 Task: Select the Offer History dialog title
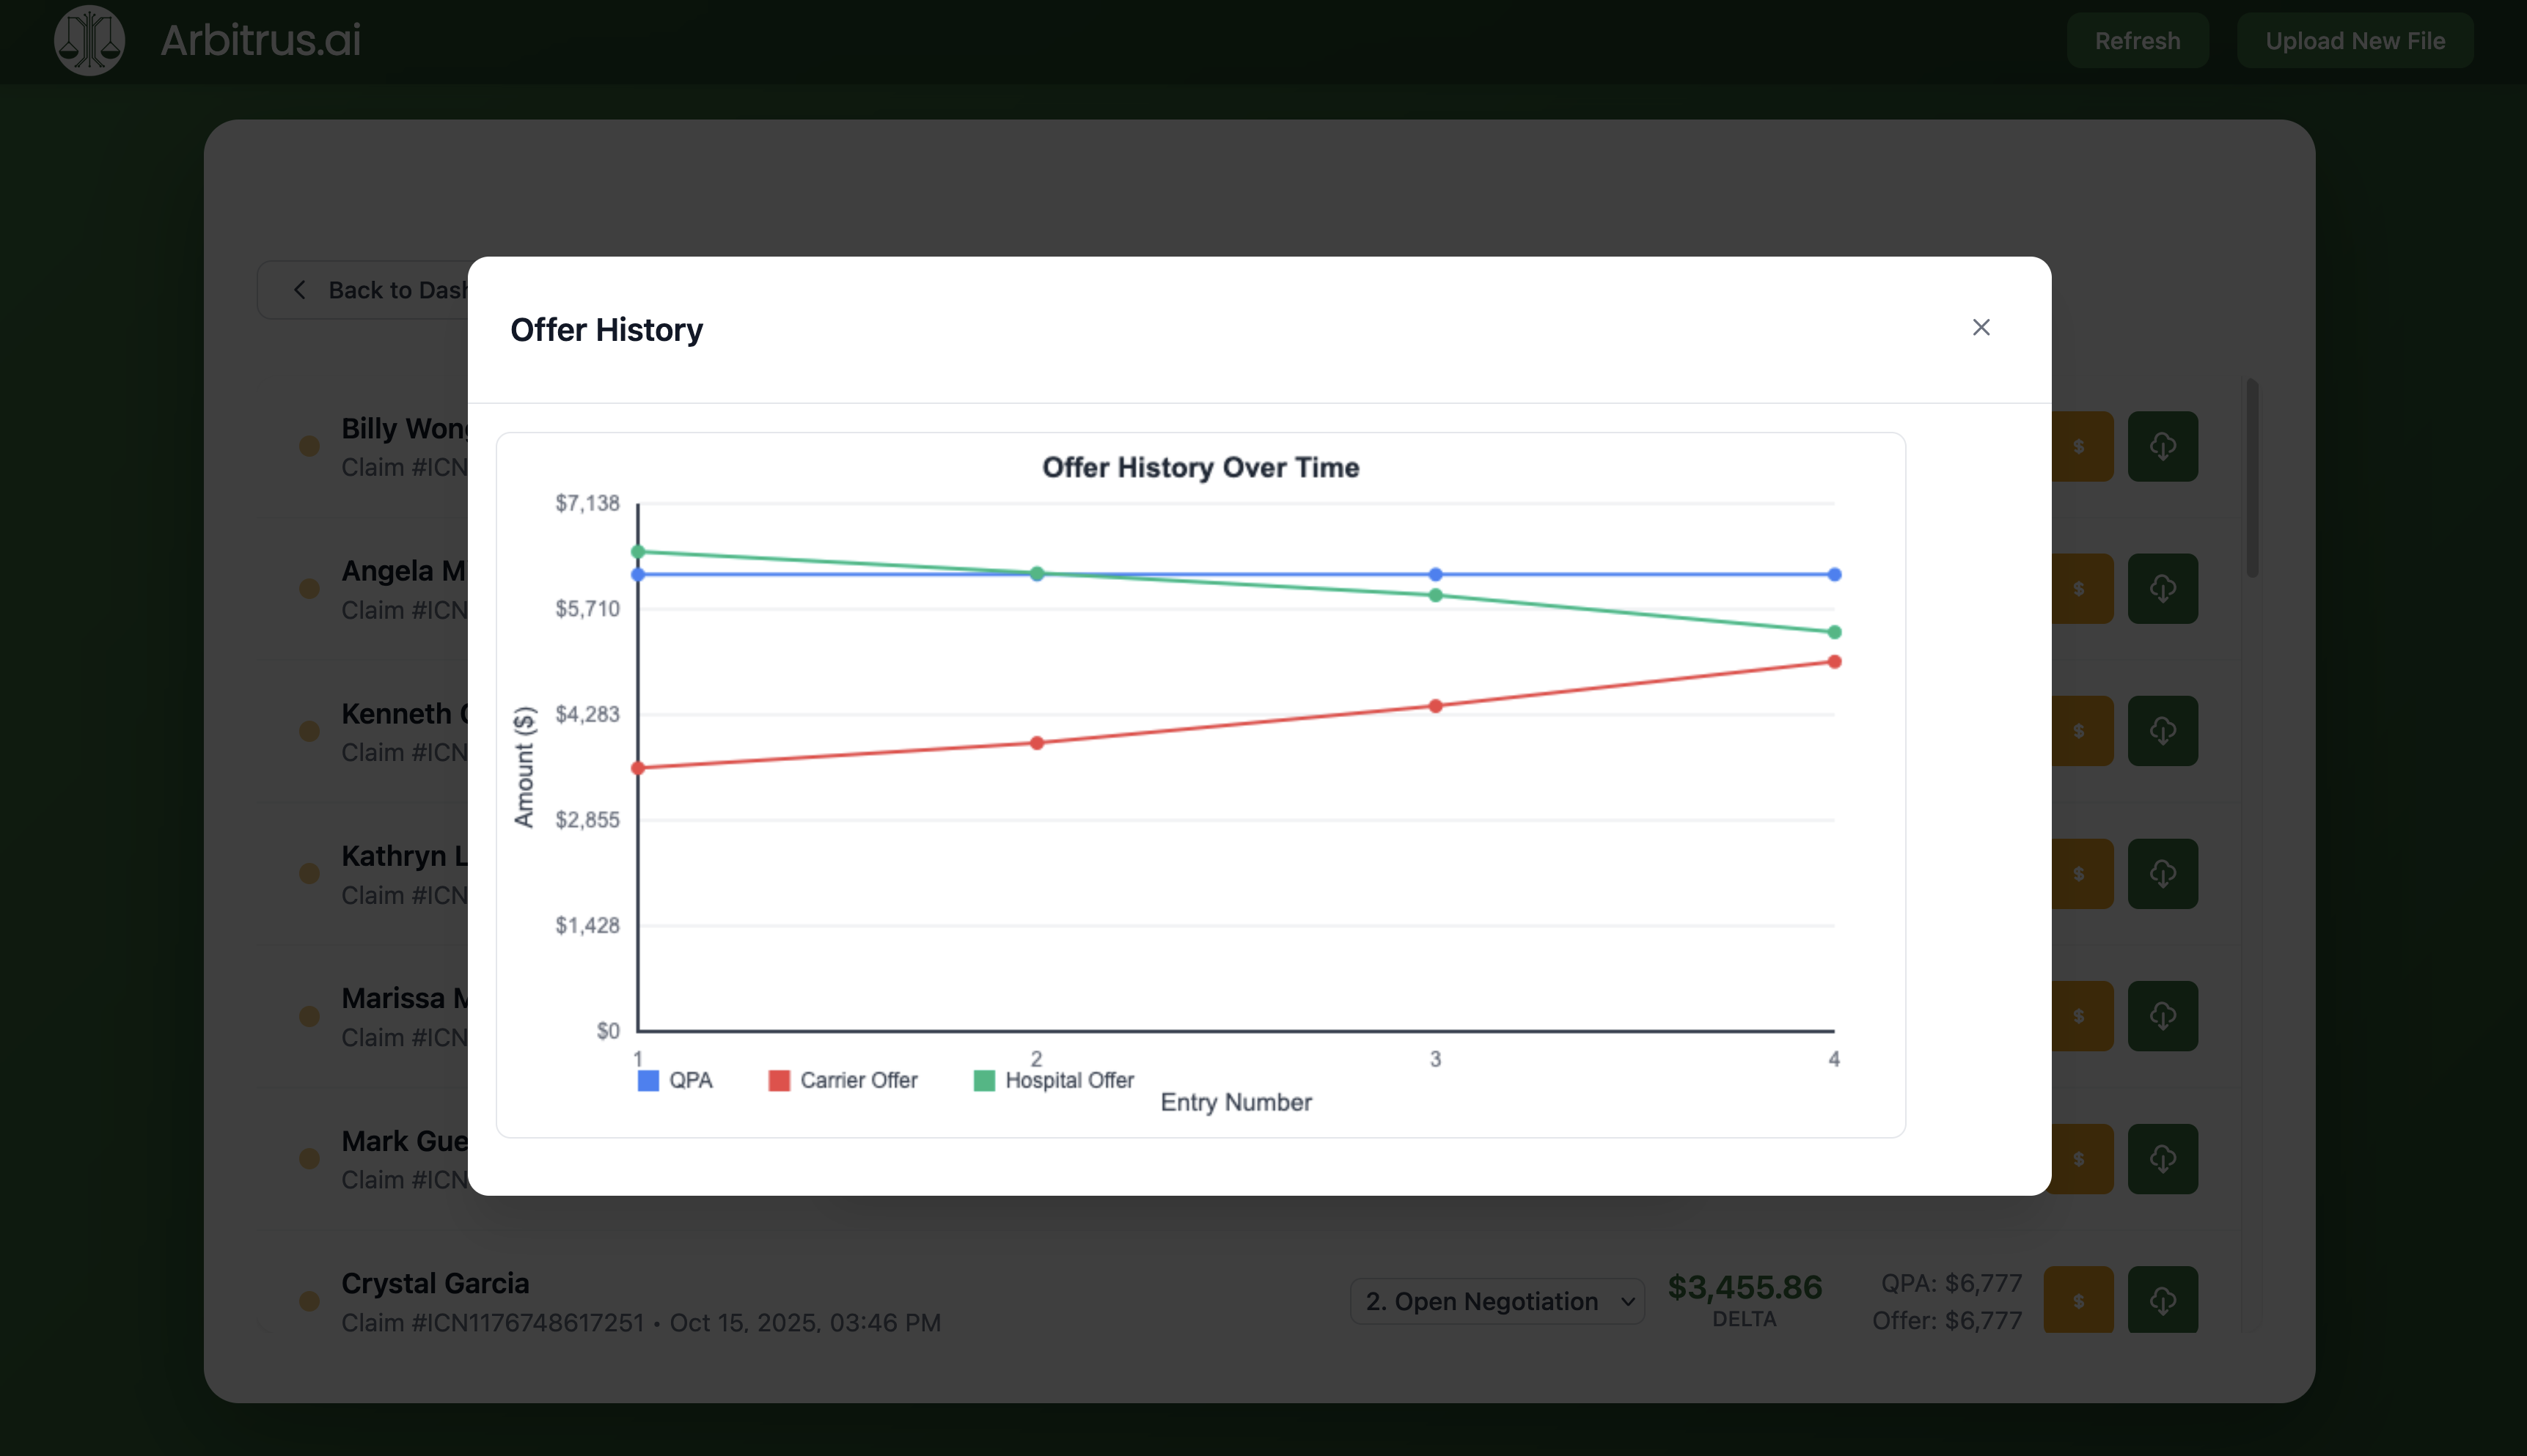coord(606,329)
